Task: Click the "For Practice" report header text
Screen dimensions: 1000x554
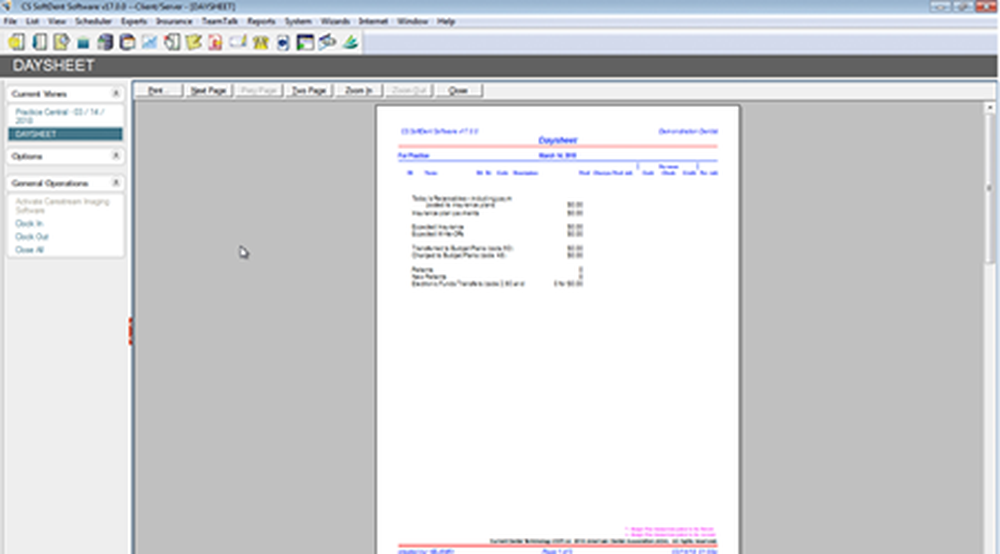Action: 413,156
